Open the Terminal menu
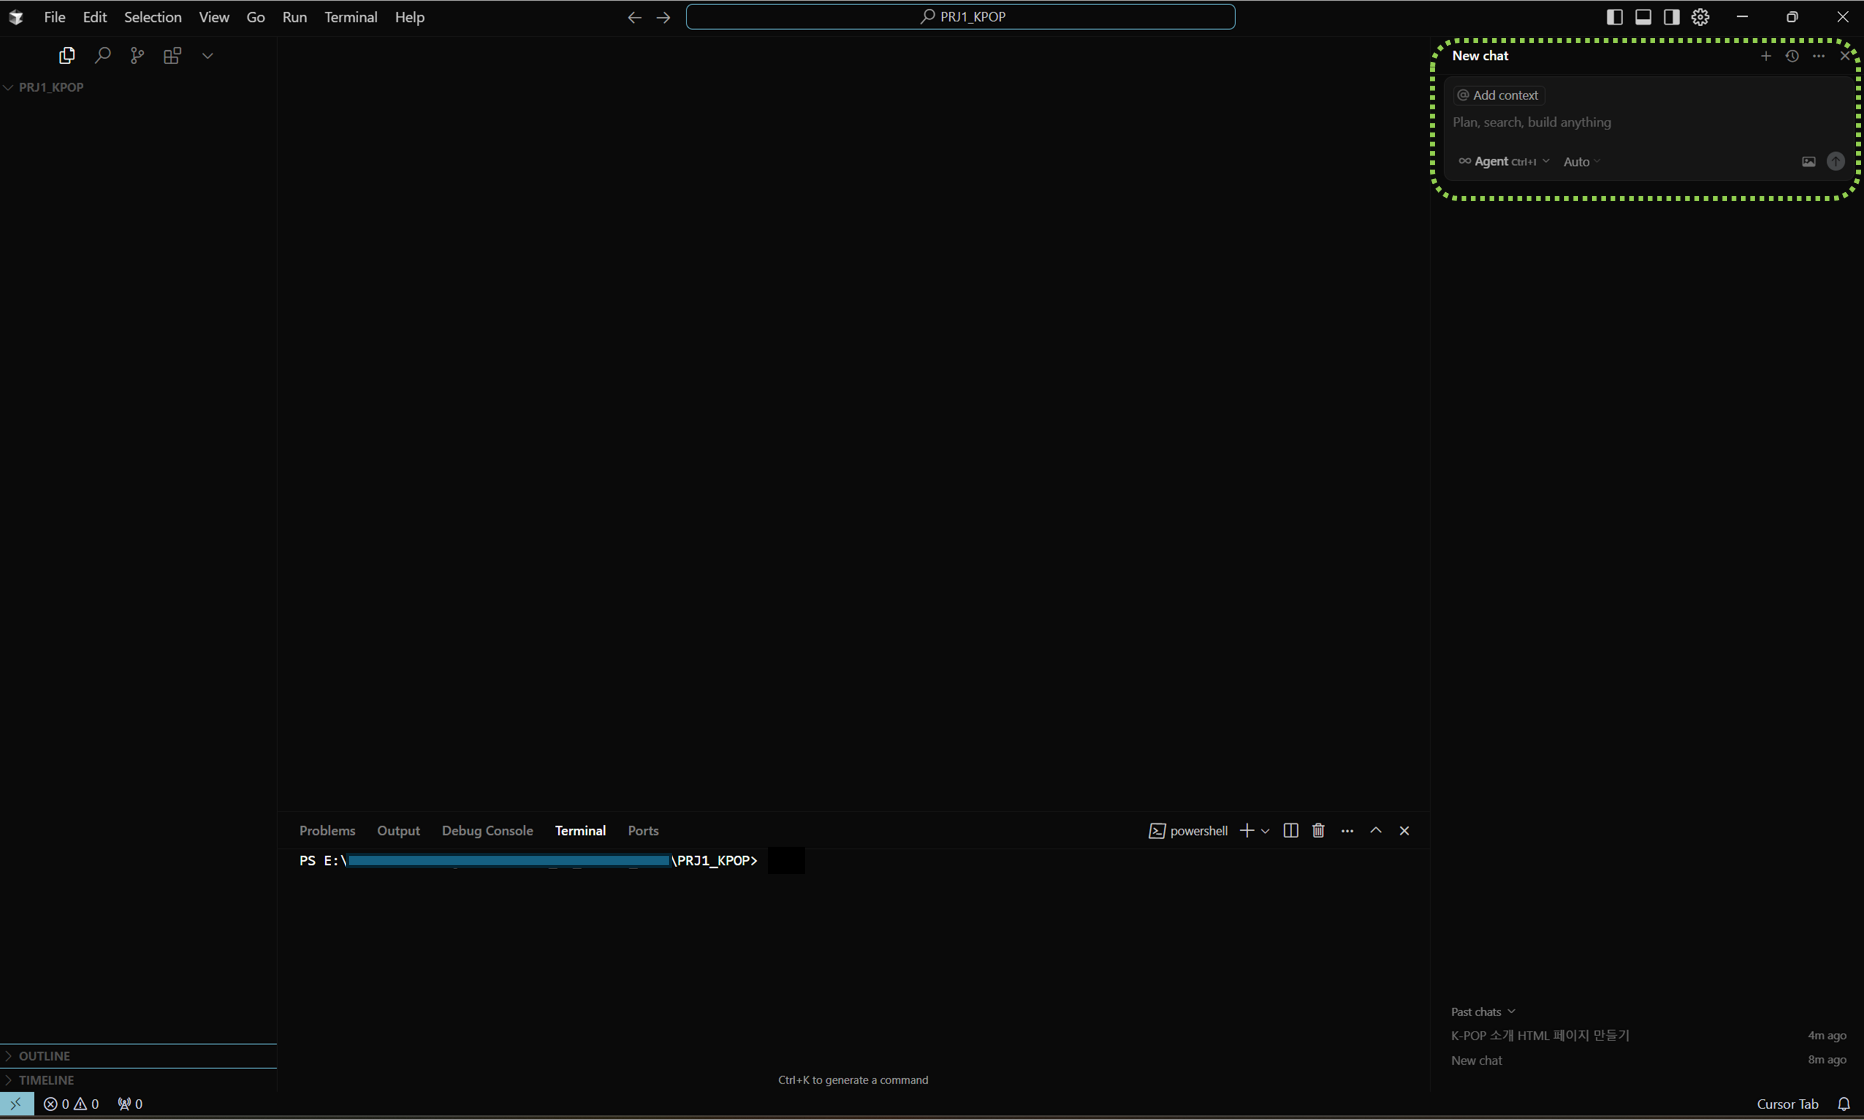The height and width of the screenshot is (1120, 1864). (x=351, y=17)
